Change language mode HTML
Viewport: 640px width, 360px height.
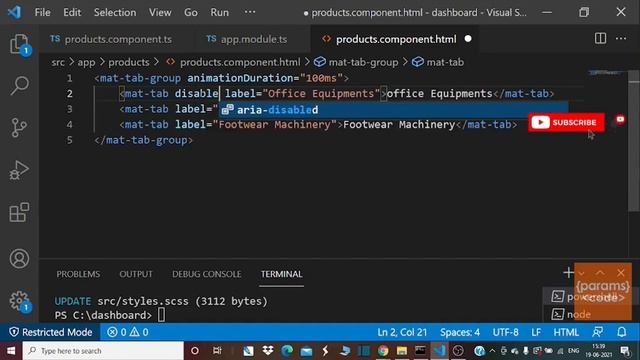pos(566,332)
